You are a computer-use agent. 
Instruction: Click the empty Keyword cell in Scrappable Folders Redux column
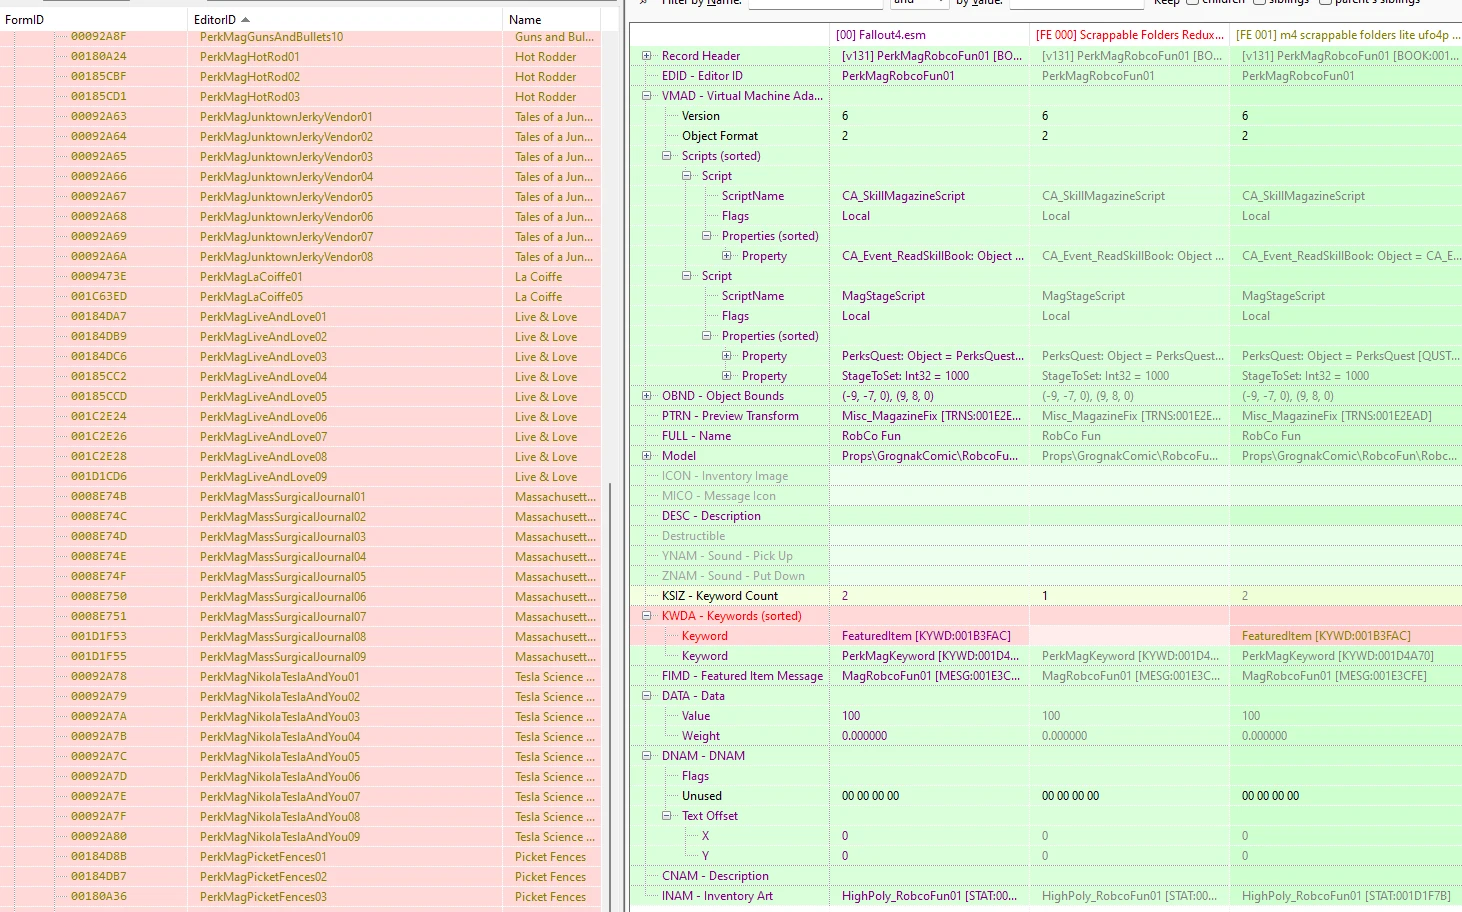[1129, 636]
